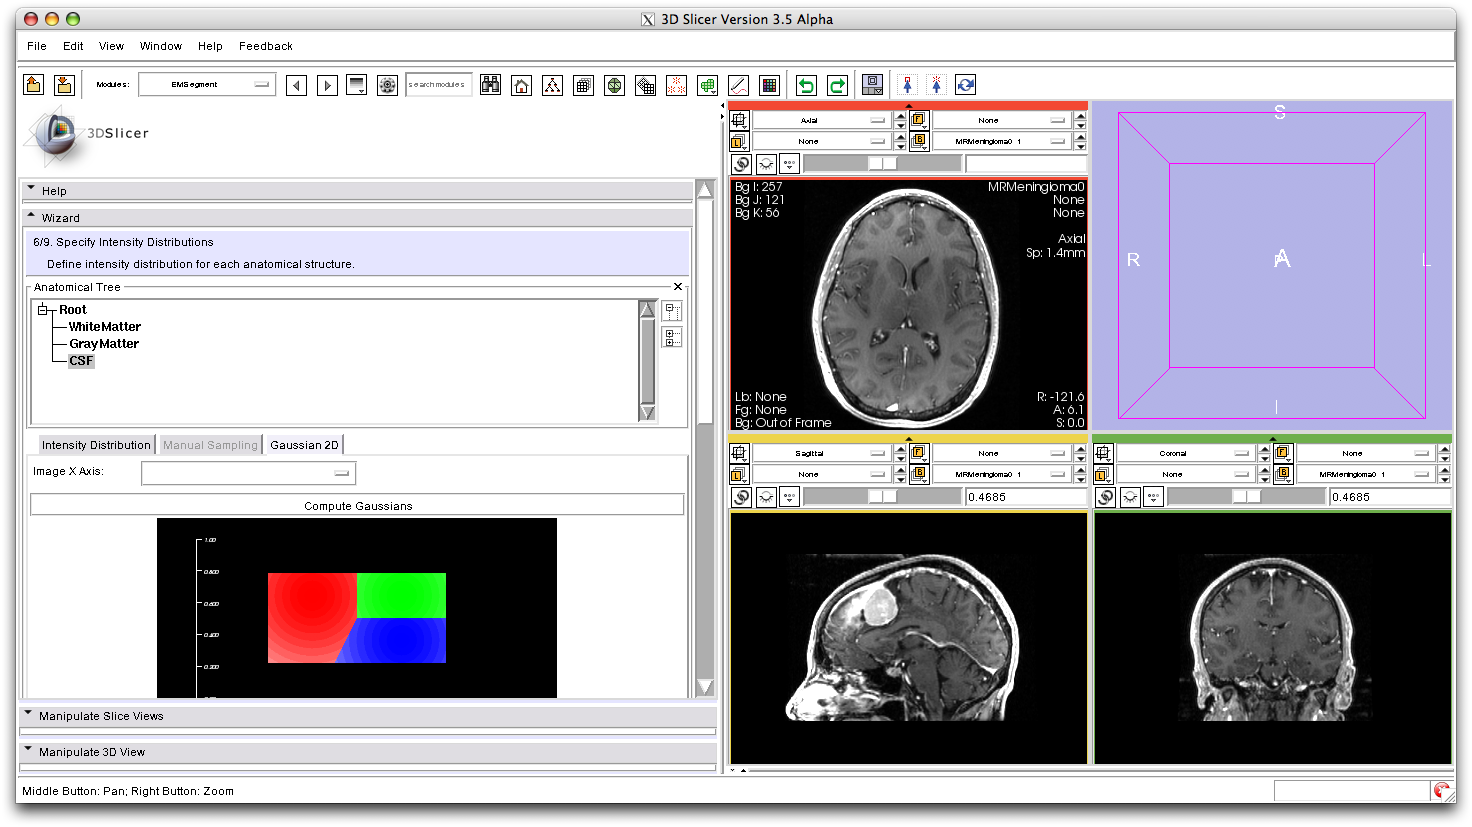
Task: Toggle link slice controls in Sagittal viewer
Action: [741, 497]
